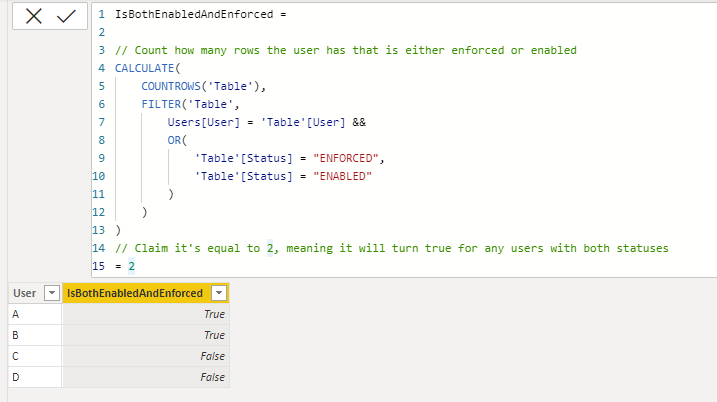This screenshot has height=402, width=717.
Task: Click the user B cell
Action: pyautogui.click(x=35, y=335)
